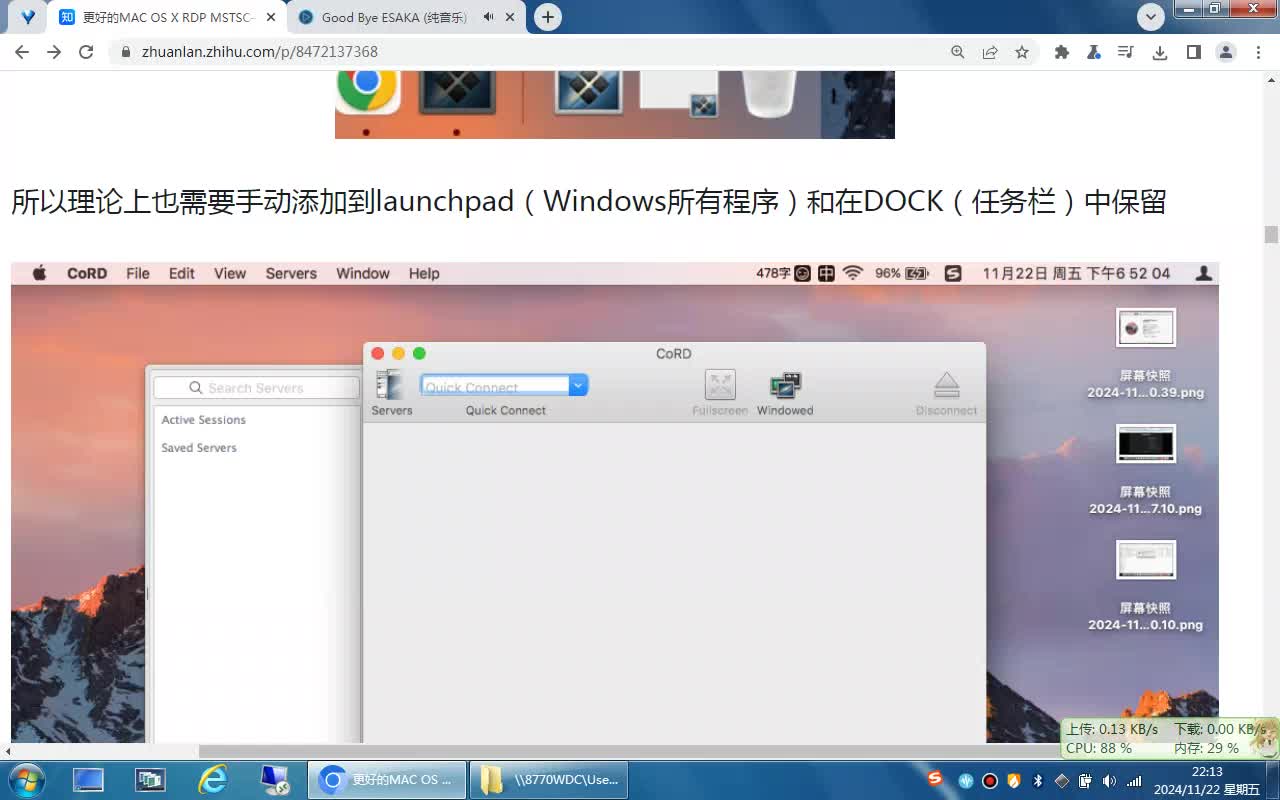Click Chrome's downloads icon
The width and height of the screenshot is (1280, 800).
tap(1160, 51)
